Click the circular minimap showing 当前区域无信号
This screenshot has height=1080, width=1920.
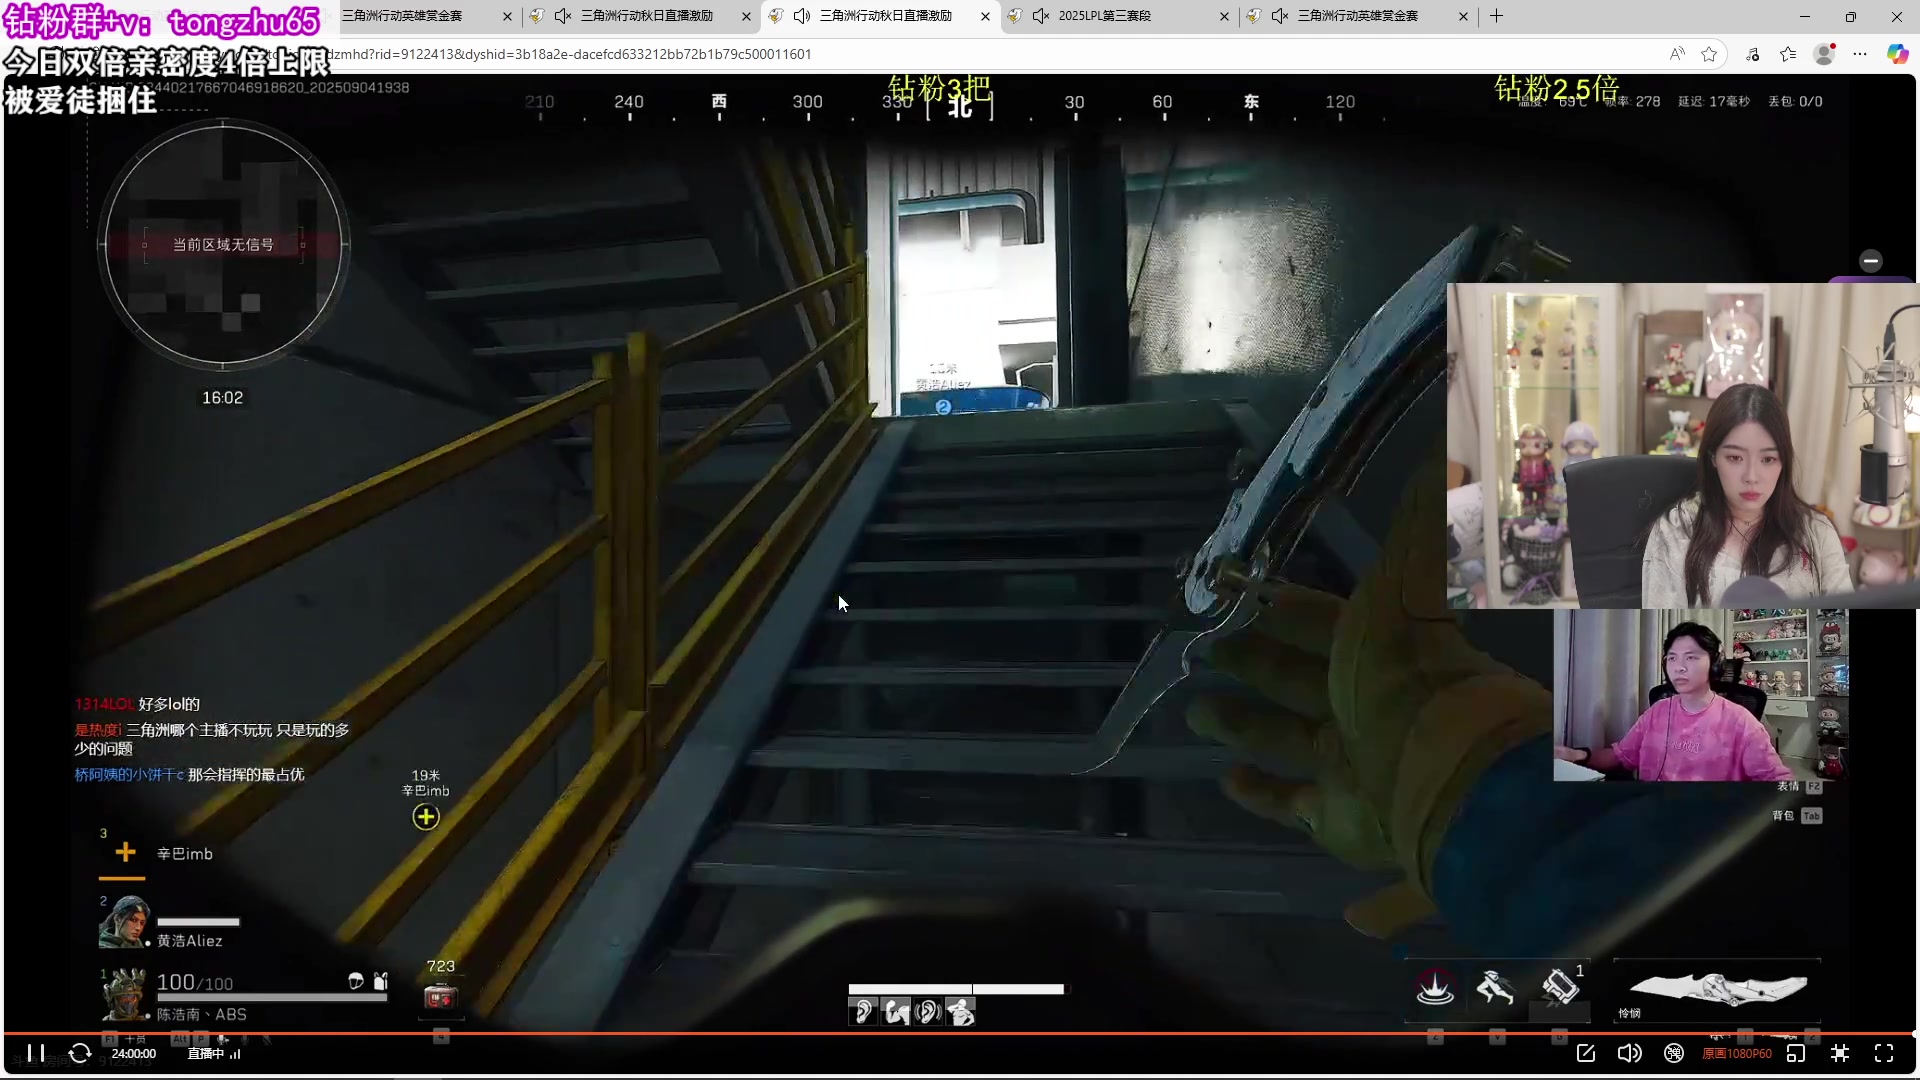point(223,244)
